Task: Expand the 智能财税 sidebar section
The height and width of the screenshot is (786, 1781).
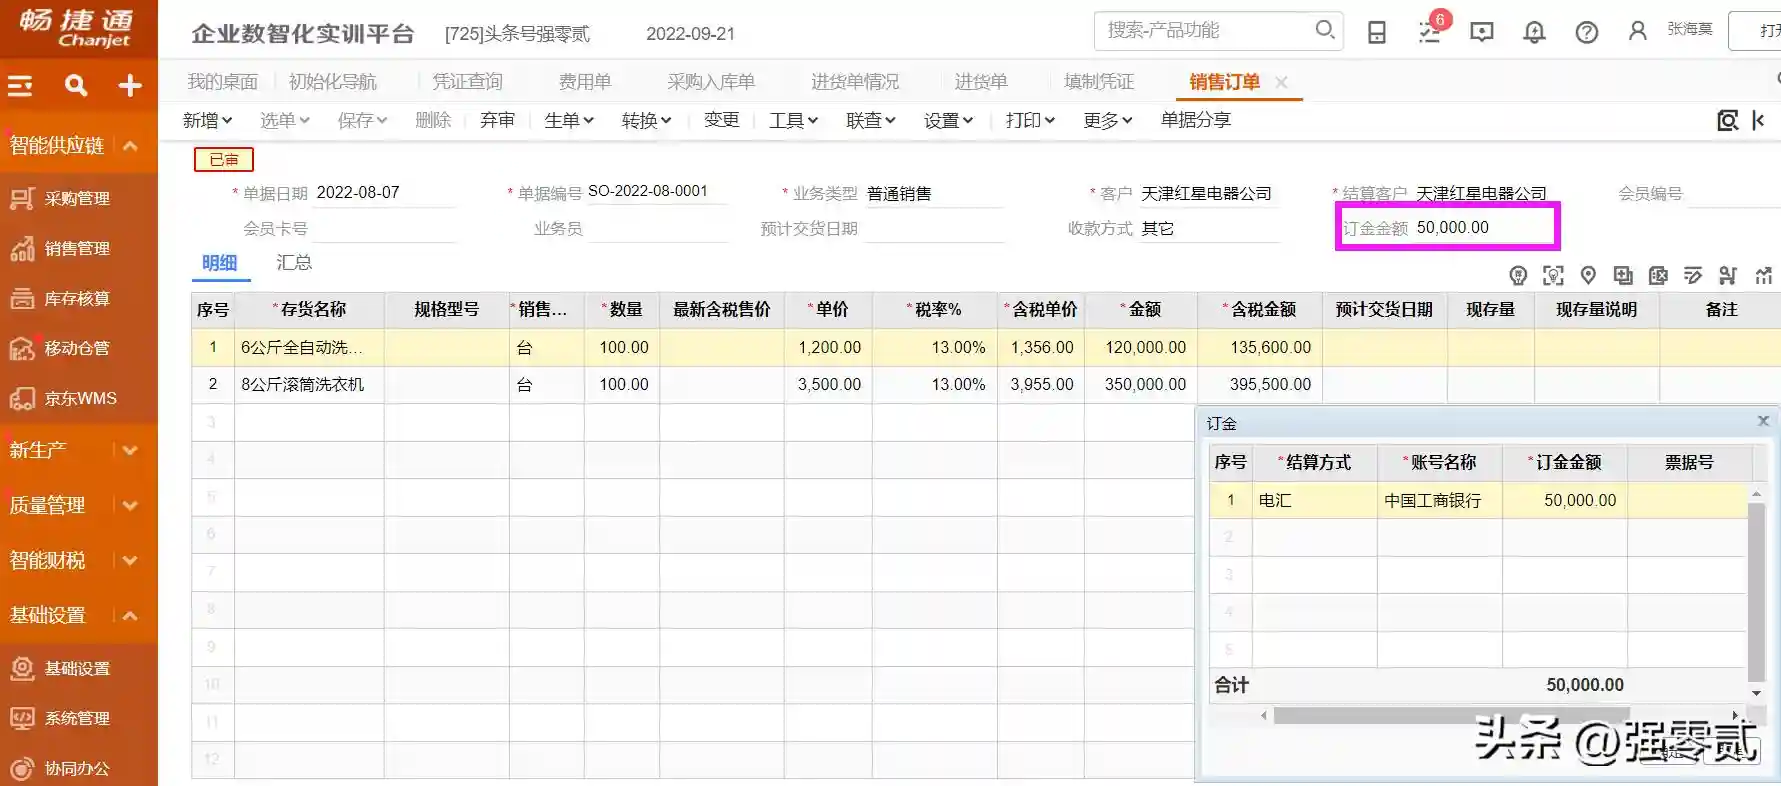Action: 130,560
